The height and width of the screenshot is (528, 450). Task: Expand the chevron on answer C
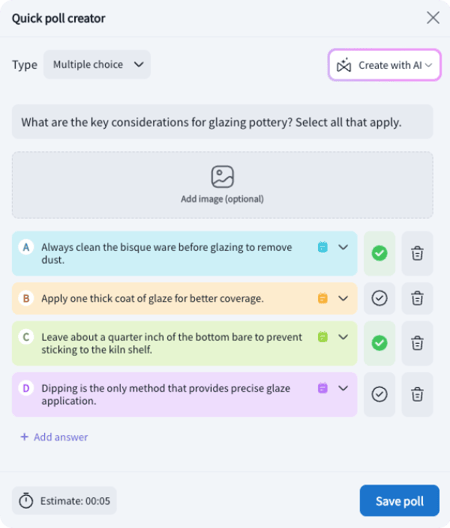[343, 337]
